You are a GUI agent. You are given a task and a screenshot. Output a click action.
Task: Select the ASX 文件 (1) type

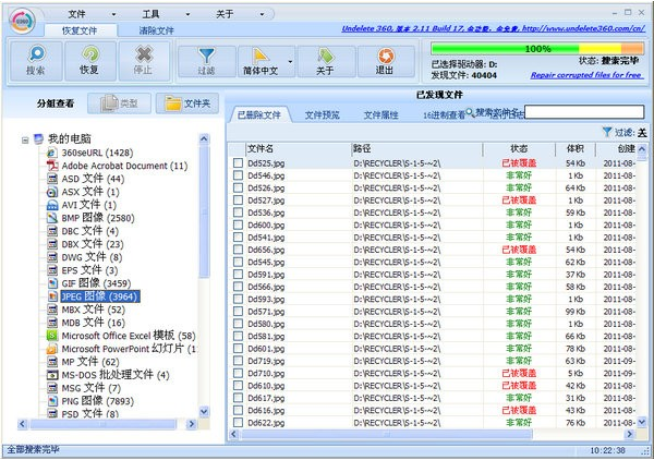pyautogui.click(x=90, y=192)
